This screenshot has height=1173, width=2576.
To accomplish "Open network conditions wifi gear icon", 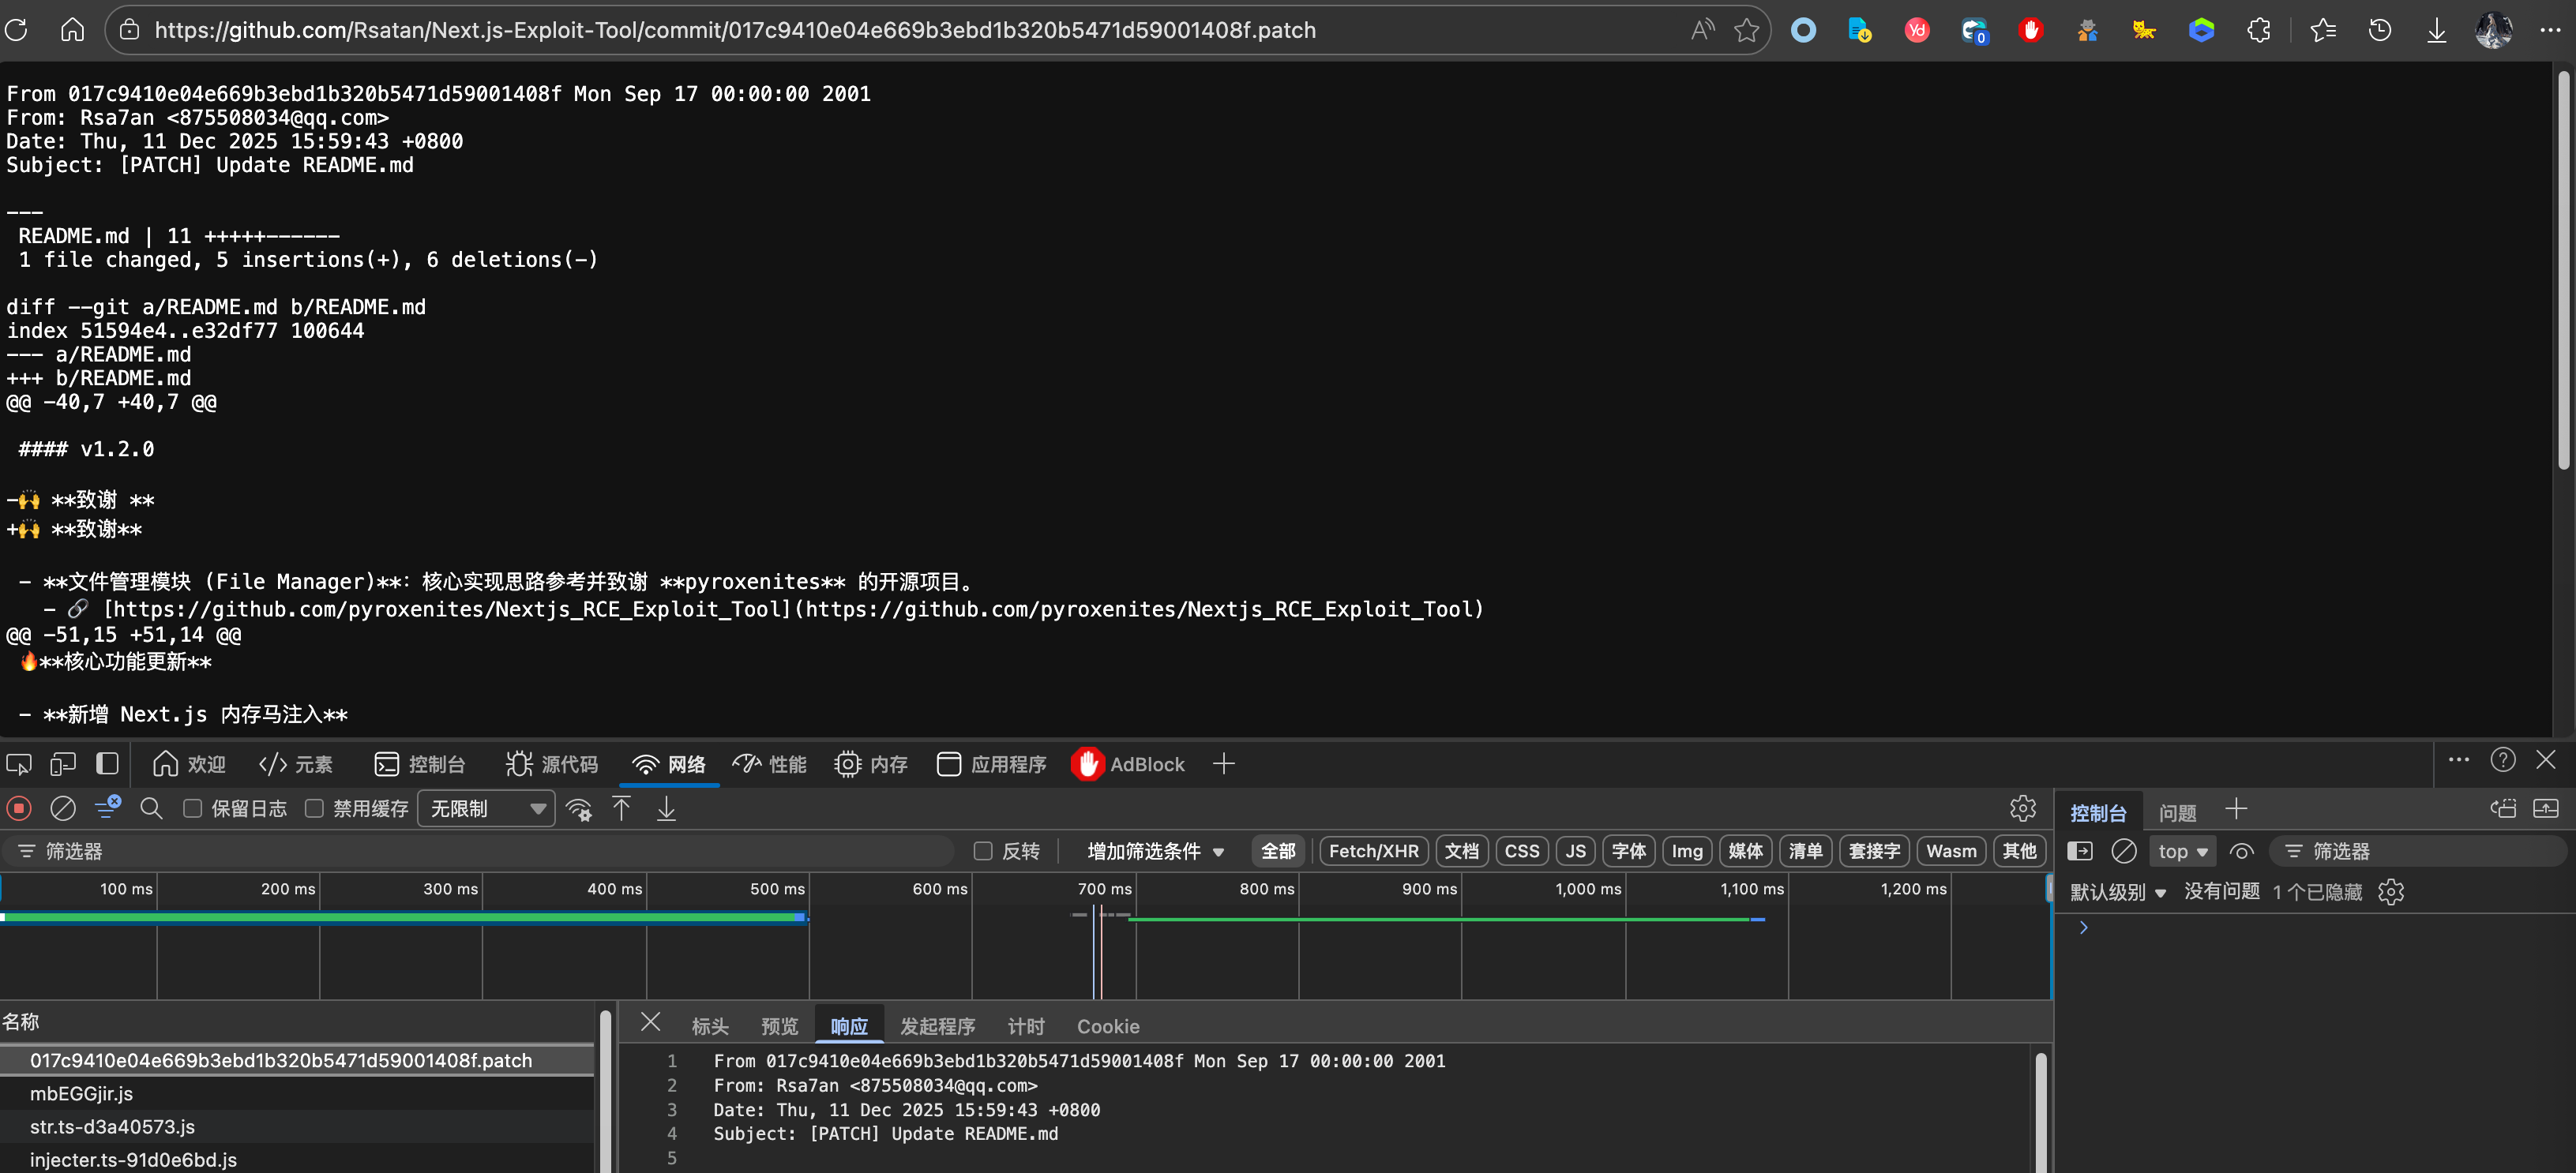I will [579, 808].
